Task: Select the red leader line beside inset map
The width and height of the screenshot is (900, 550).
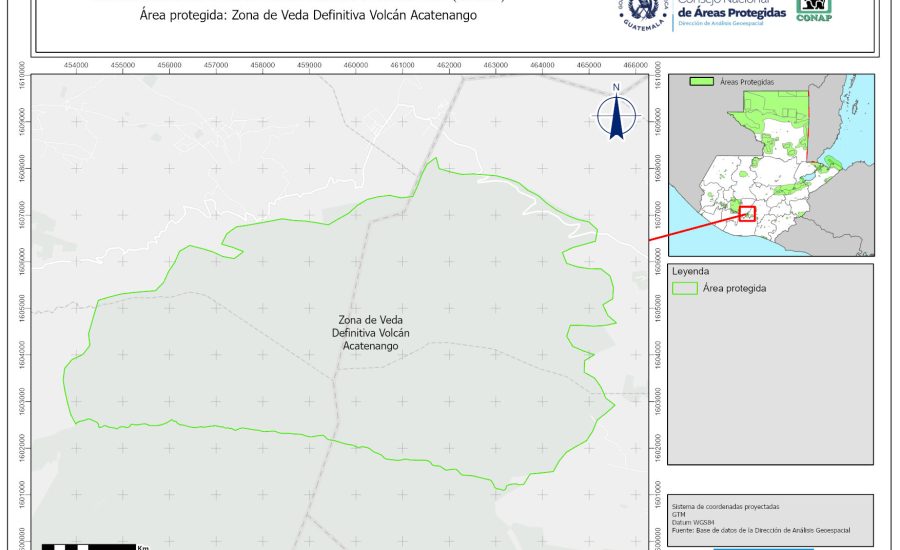Action: 693,227
